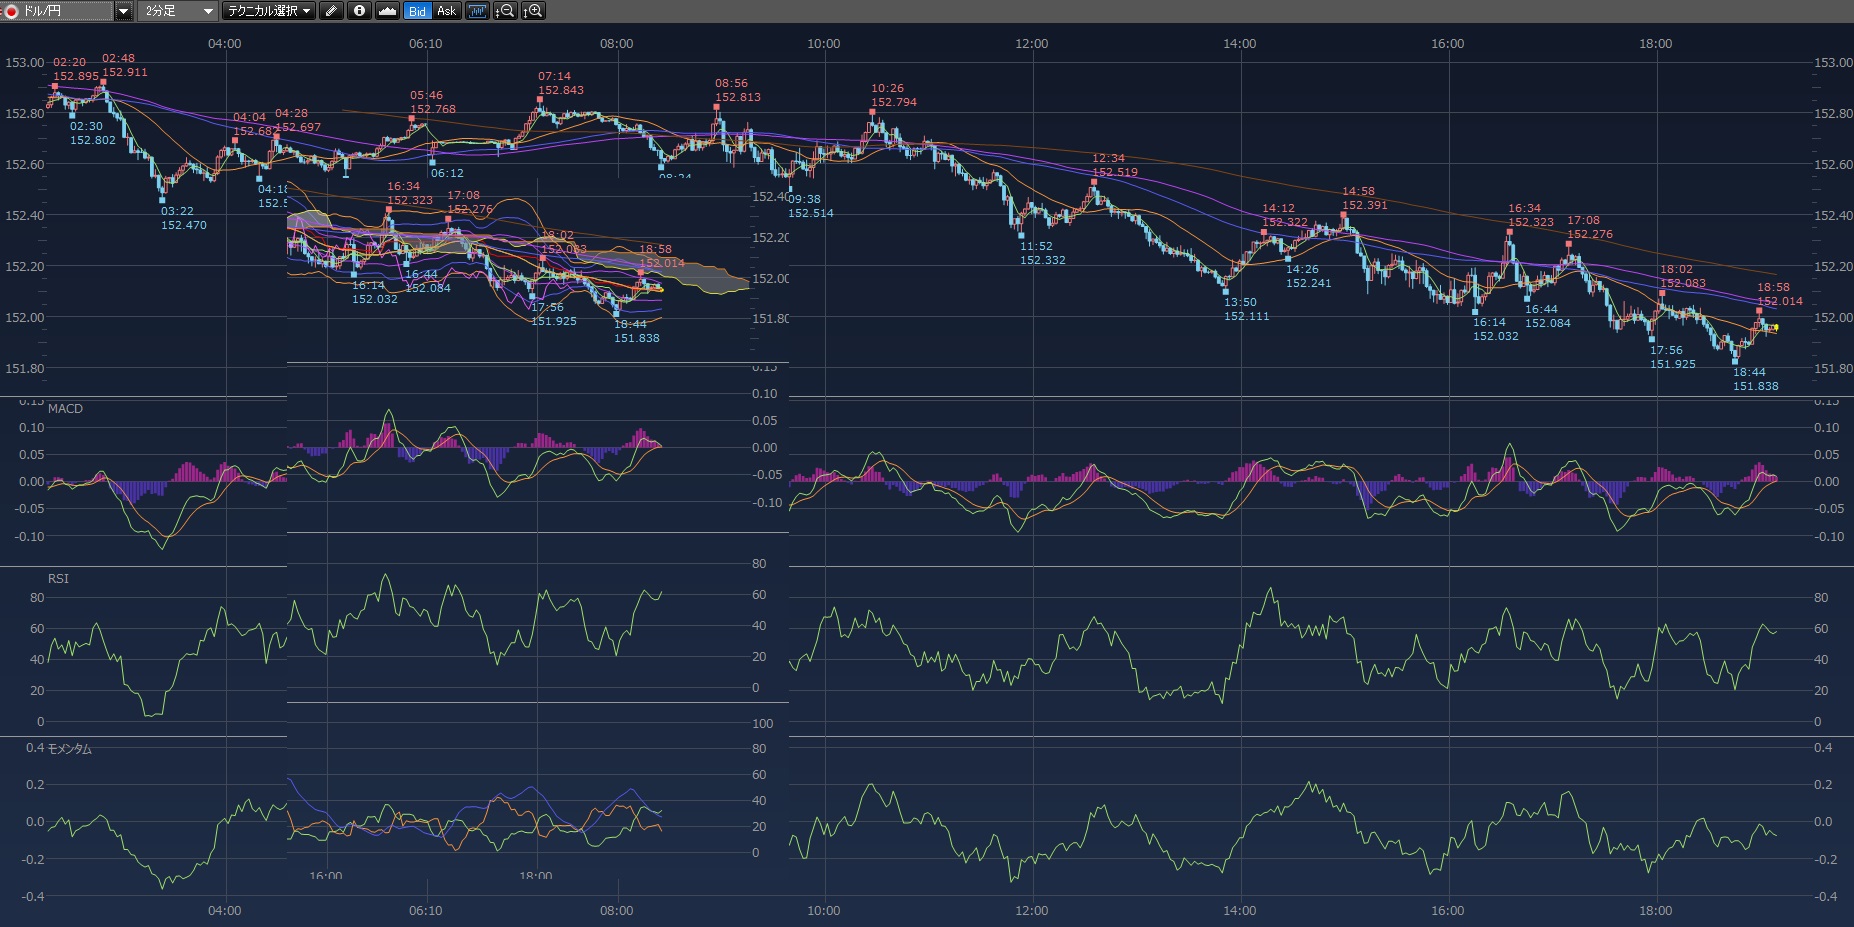The height and width of the screenshot is (927, 1854).
Task: Click the ドル/円 currency pair field
Action: point(62,11)
